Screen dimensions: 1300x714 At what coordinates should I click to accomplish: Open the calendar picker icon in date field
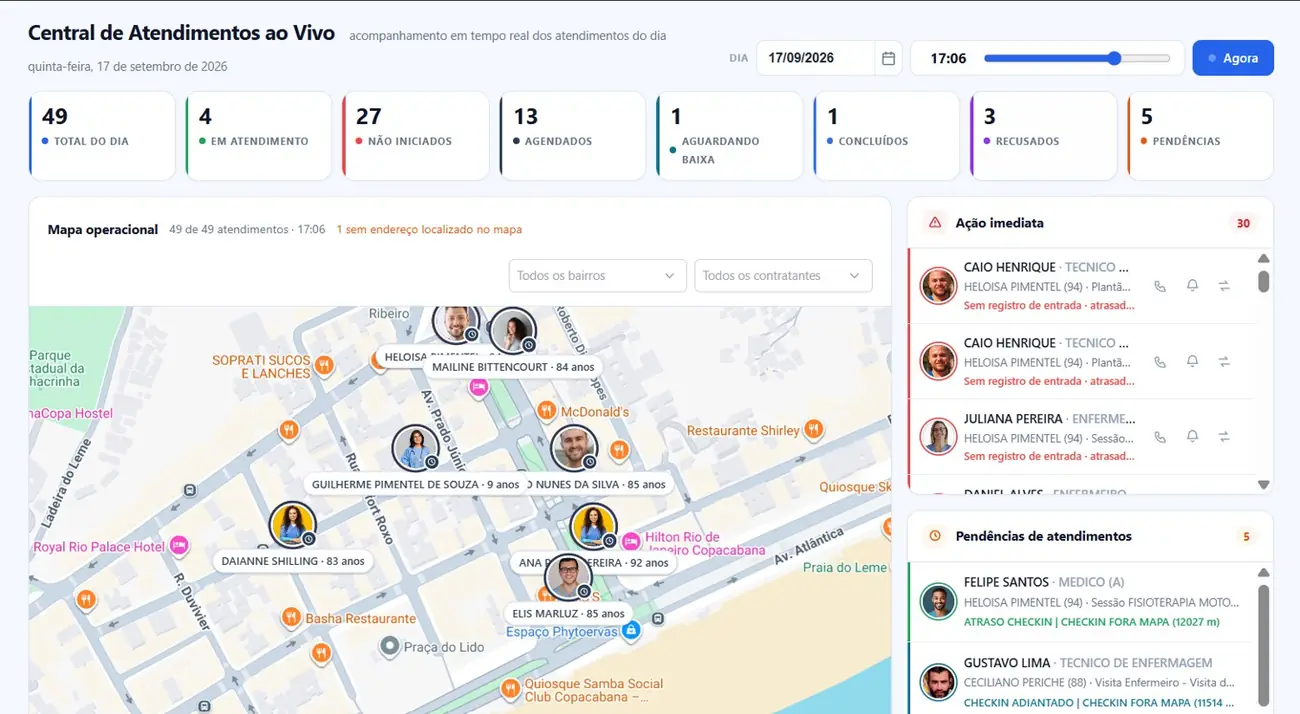pyautogui.click(x=888, y=58)
